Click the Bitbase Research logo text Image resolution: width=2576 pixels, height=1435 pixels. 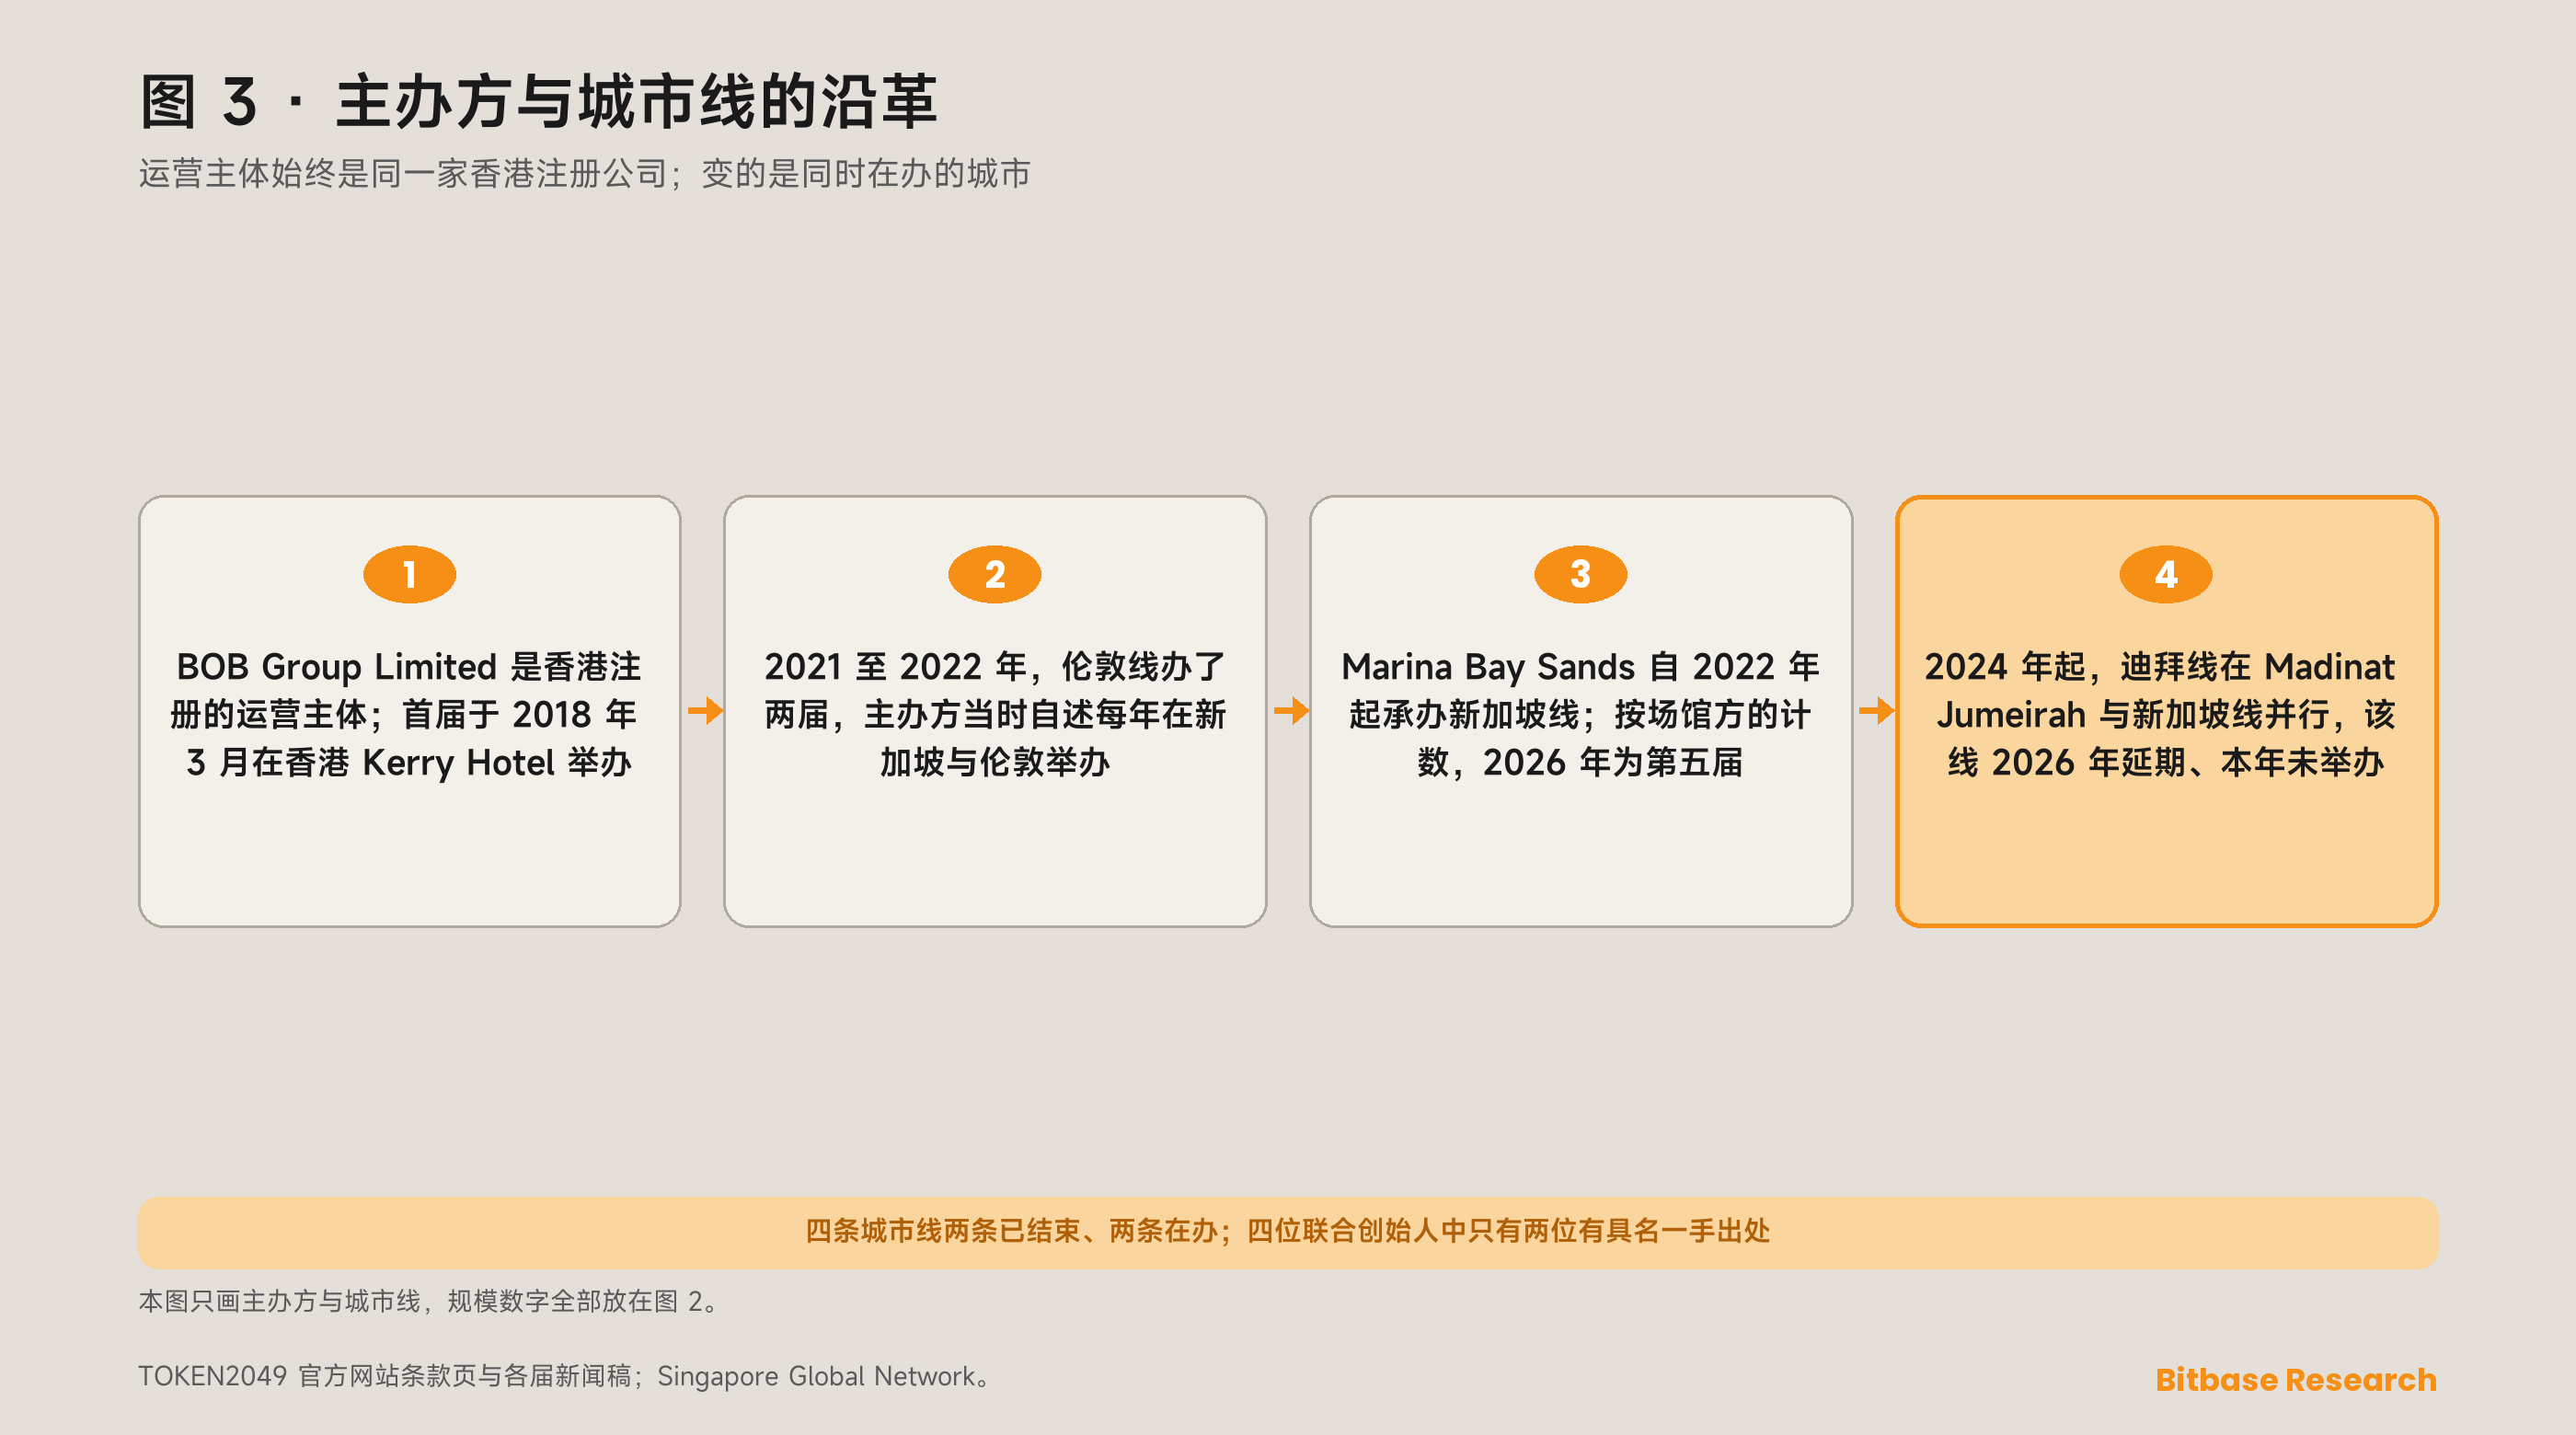pyautogui.click(x=2296, y=1379)
